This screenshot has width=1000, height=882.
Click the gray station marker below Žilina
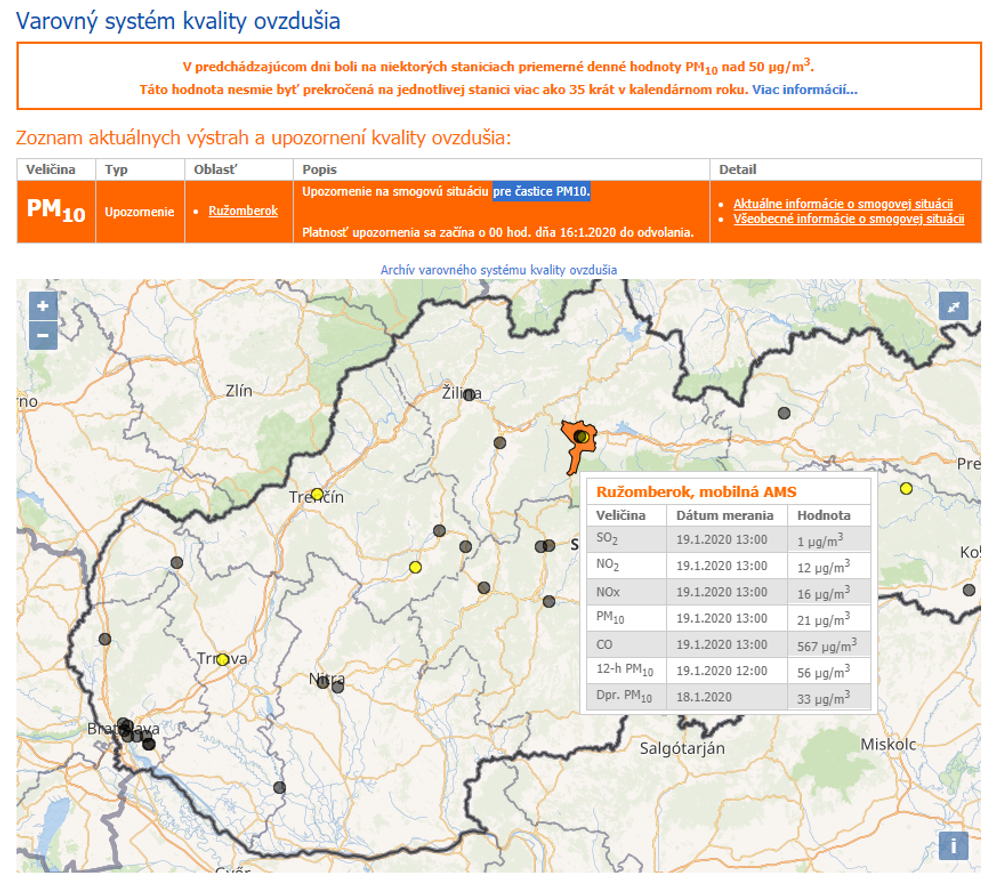pyautogui.click(x=500, y=443)
